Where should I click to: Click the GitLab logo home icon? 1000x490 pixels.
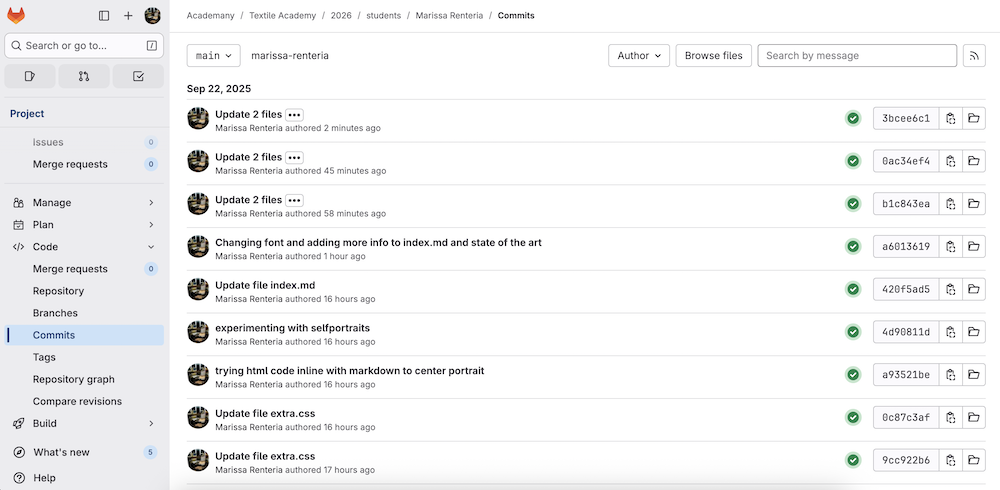pos(17,15)
